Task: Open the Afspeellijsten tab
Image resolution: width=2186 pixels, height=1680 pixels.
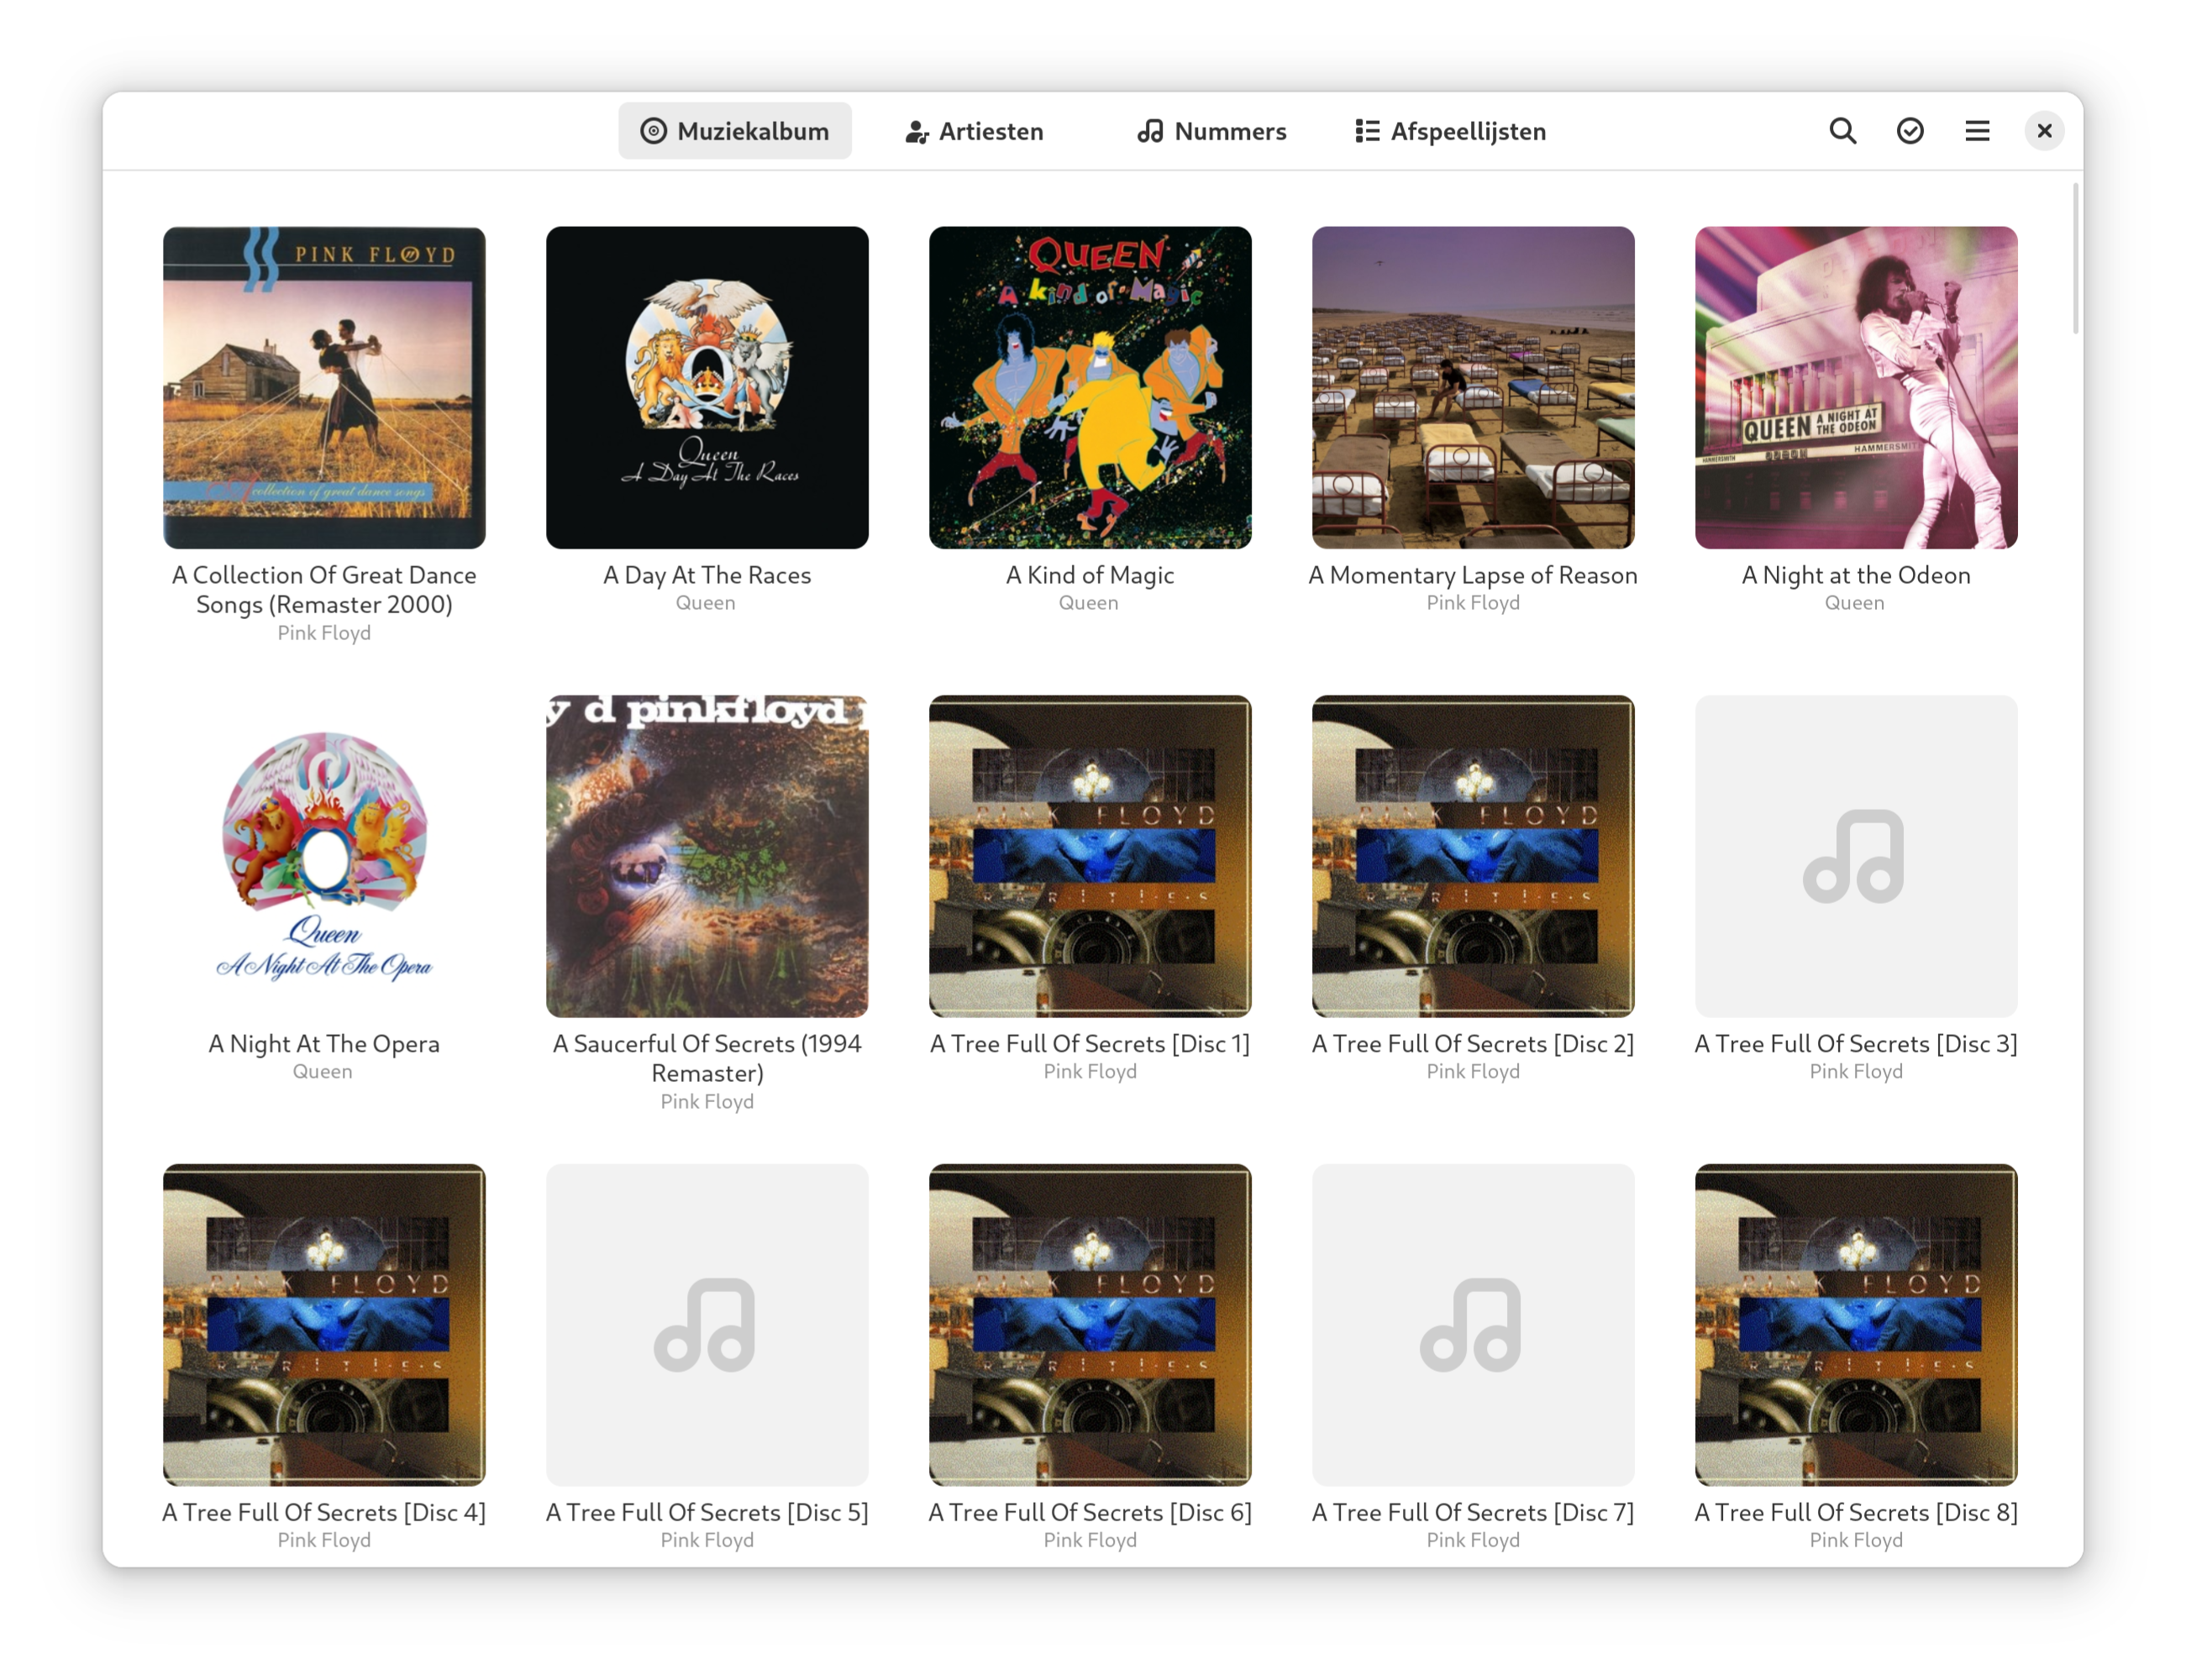Action: tap(1449, 131)
